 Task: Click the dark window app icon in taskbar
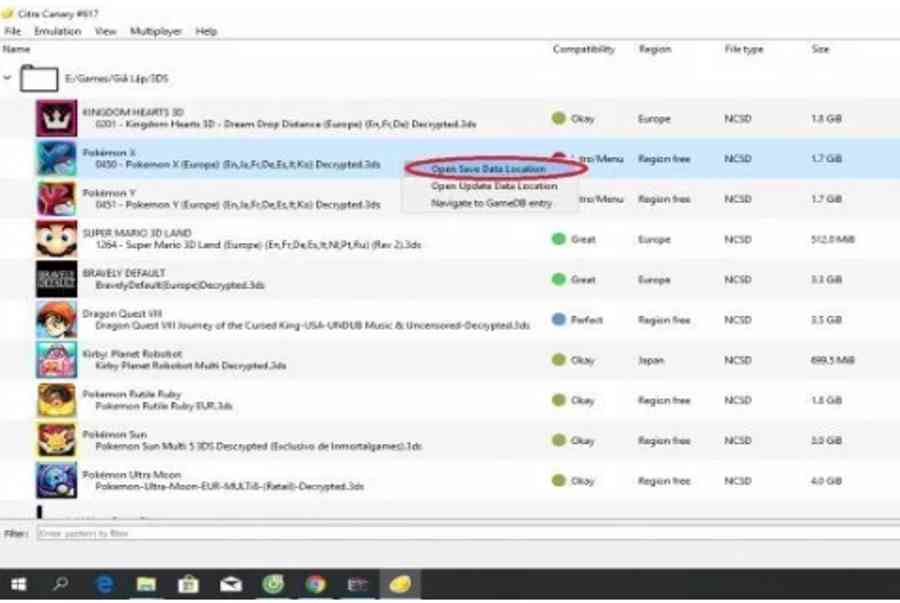click(x=358, y=584)
